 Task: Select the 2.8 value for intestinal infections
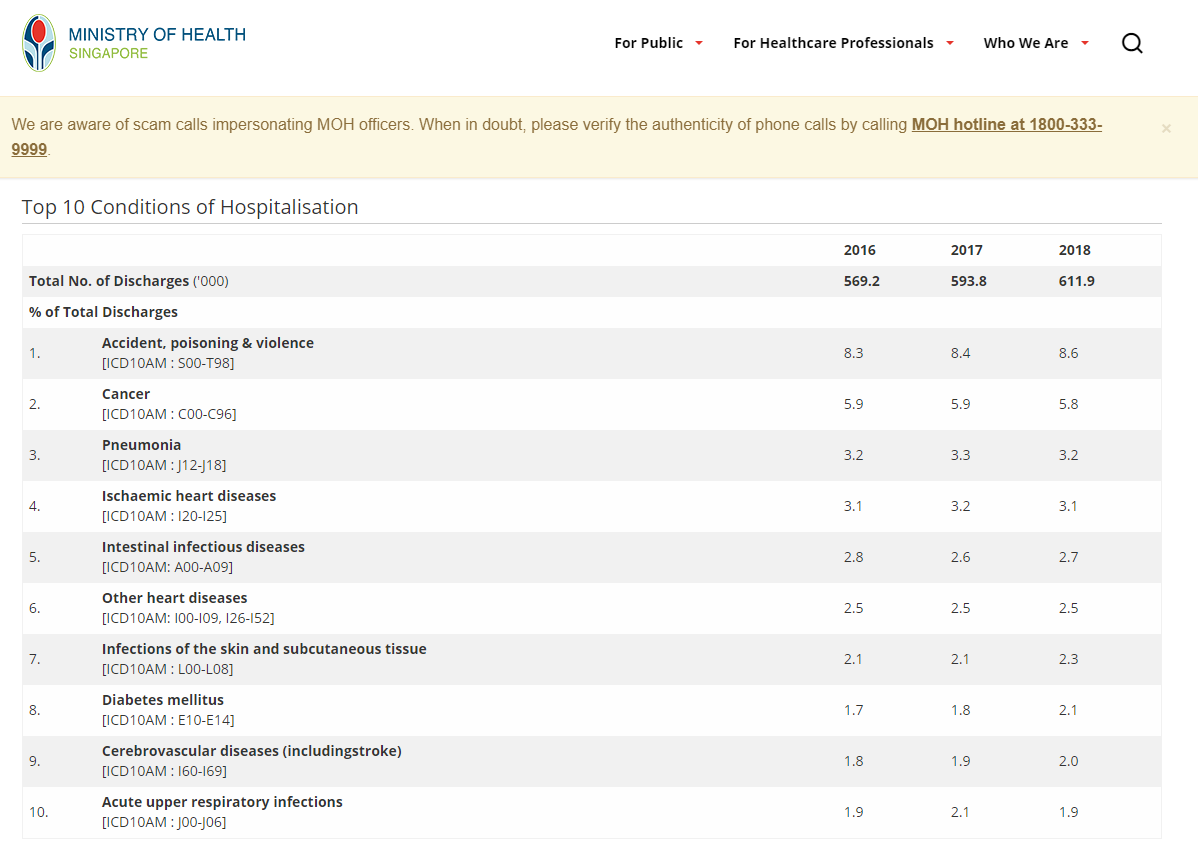tap(853, 557)
